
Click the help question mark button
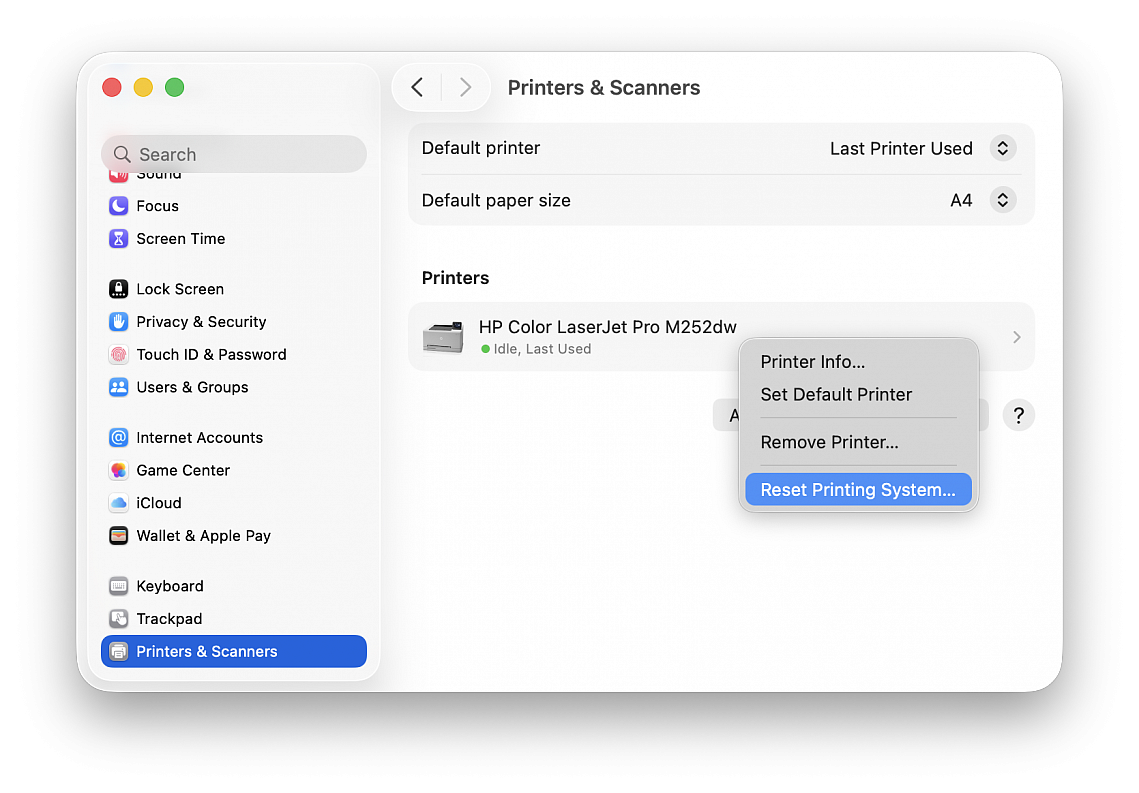1018,415
